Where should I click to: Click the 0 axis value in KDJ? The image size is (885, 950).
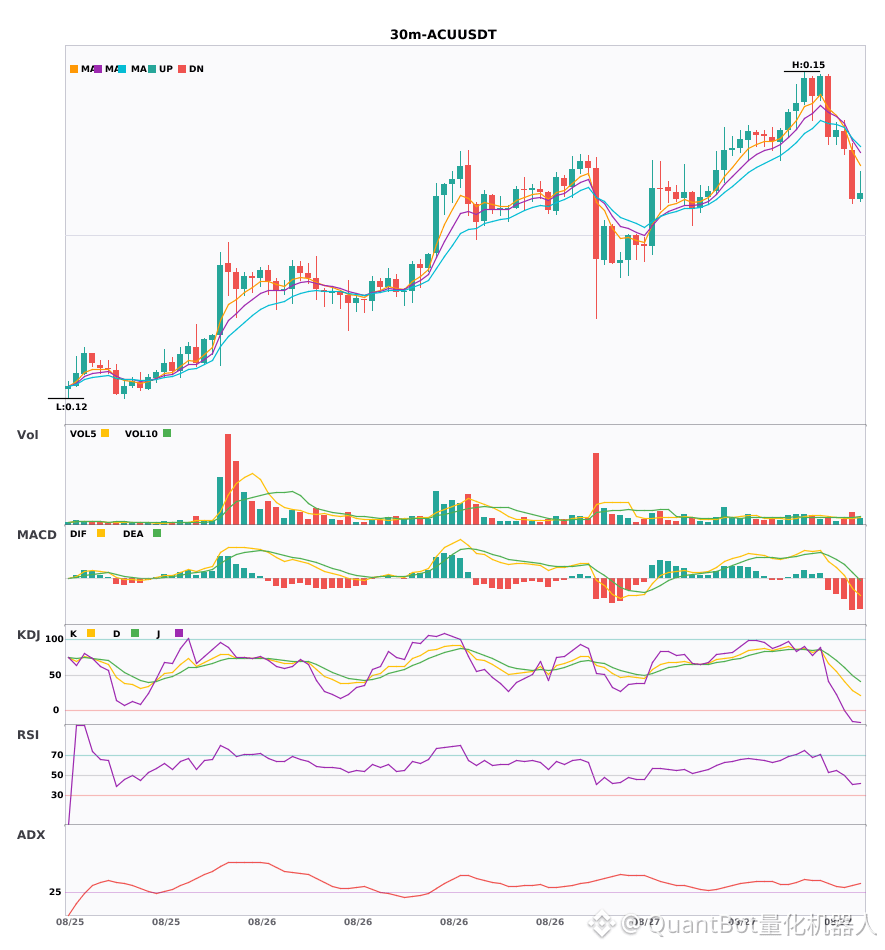(56, 710)
